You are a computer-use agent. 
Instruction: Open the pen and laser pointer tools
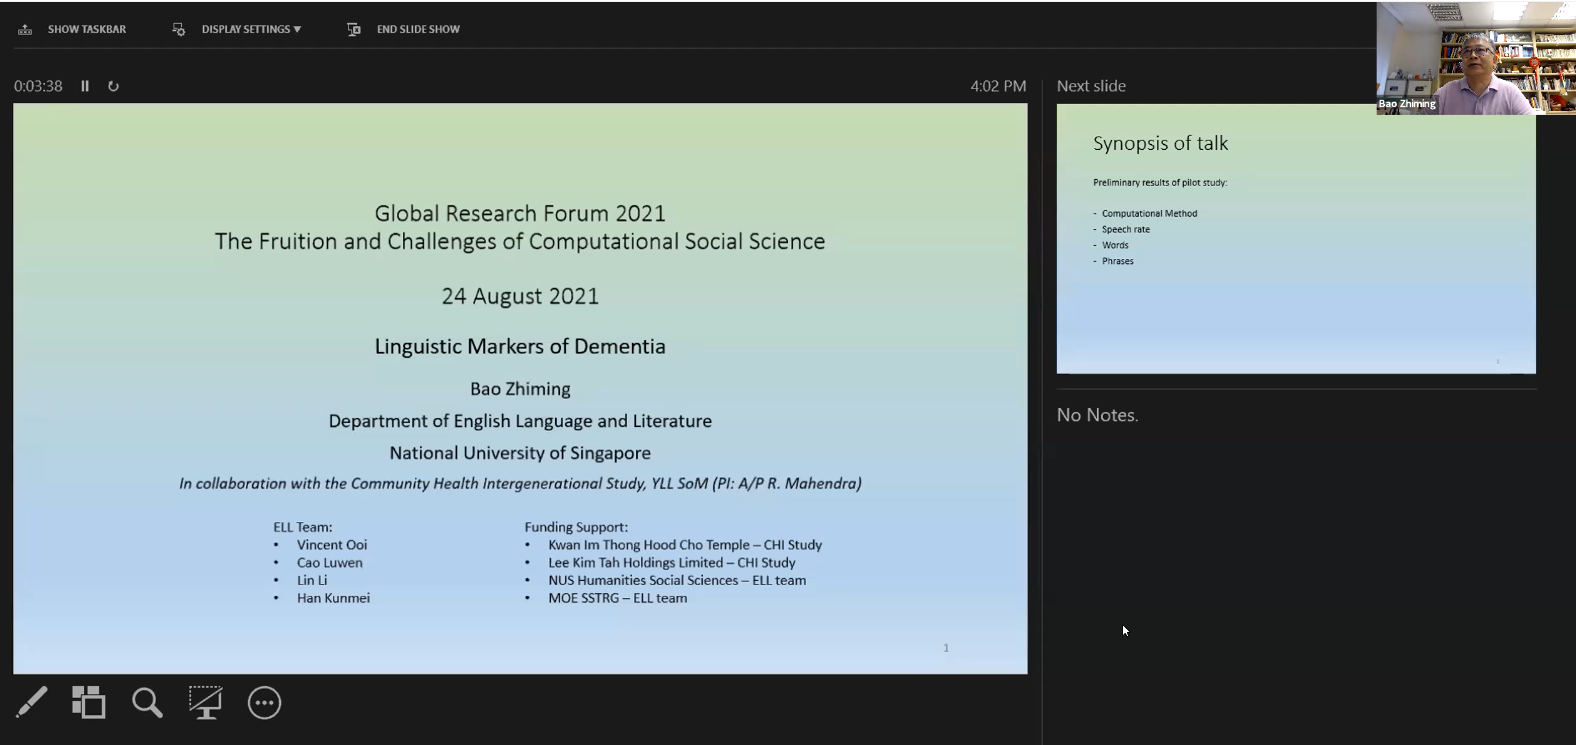point(32,702)
